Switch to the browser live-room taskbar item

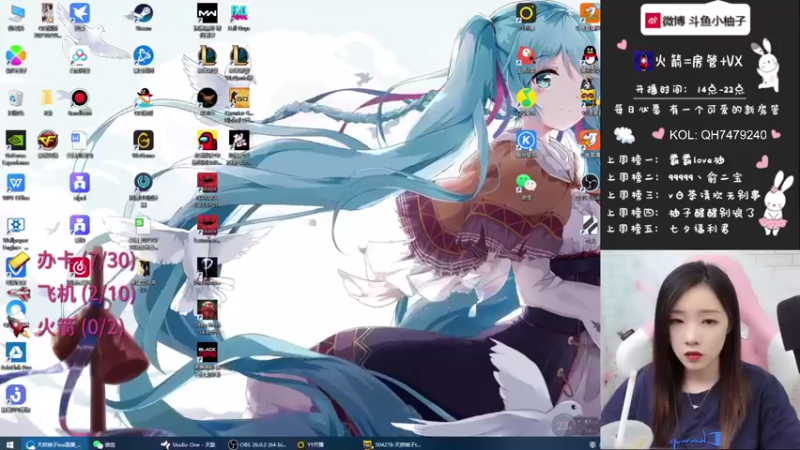(x=55, y=445)
